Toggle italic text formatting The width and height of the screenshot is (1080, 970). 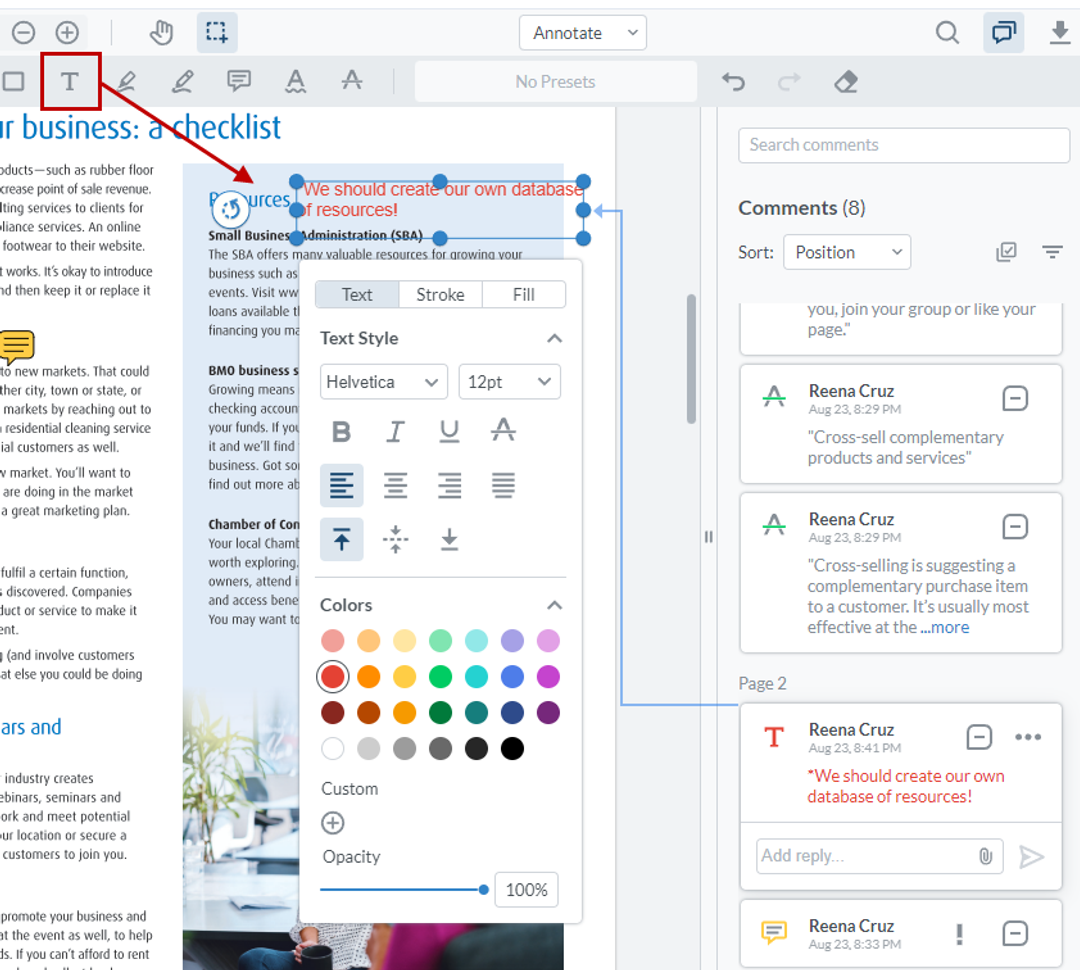click(x=395, y=431)
